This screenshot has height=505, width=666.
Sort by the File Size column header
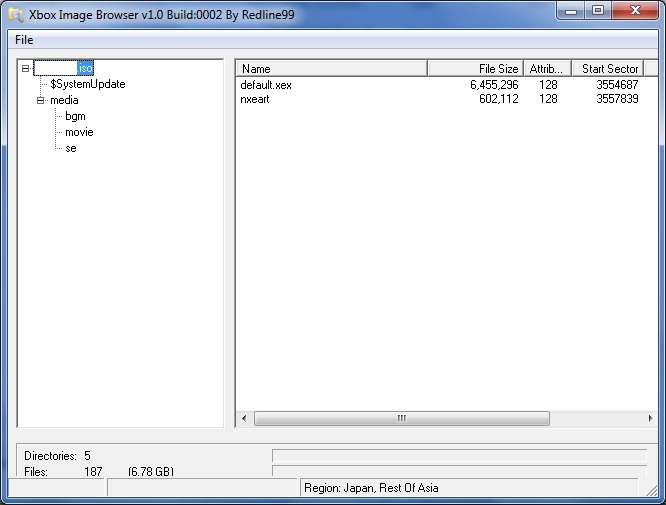coord(476,69)
